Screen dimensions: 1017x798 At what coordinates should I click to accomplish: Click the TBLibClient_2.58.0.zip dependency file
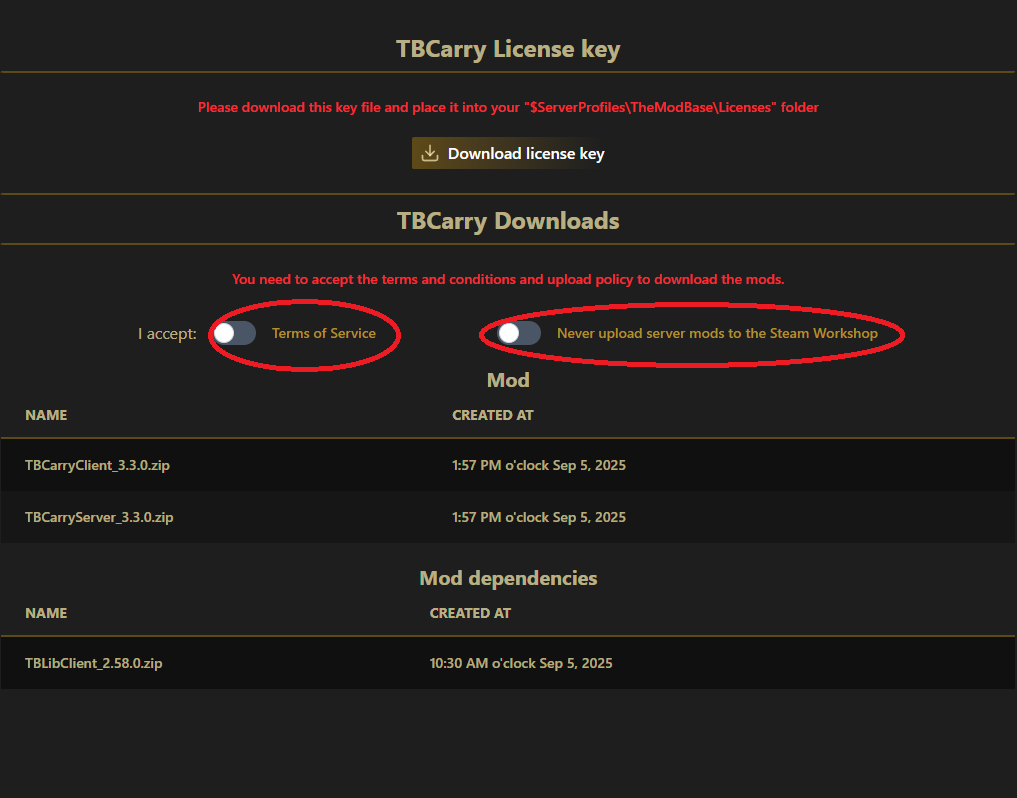click(x=93, y=663)
